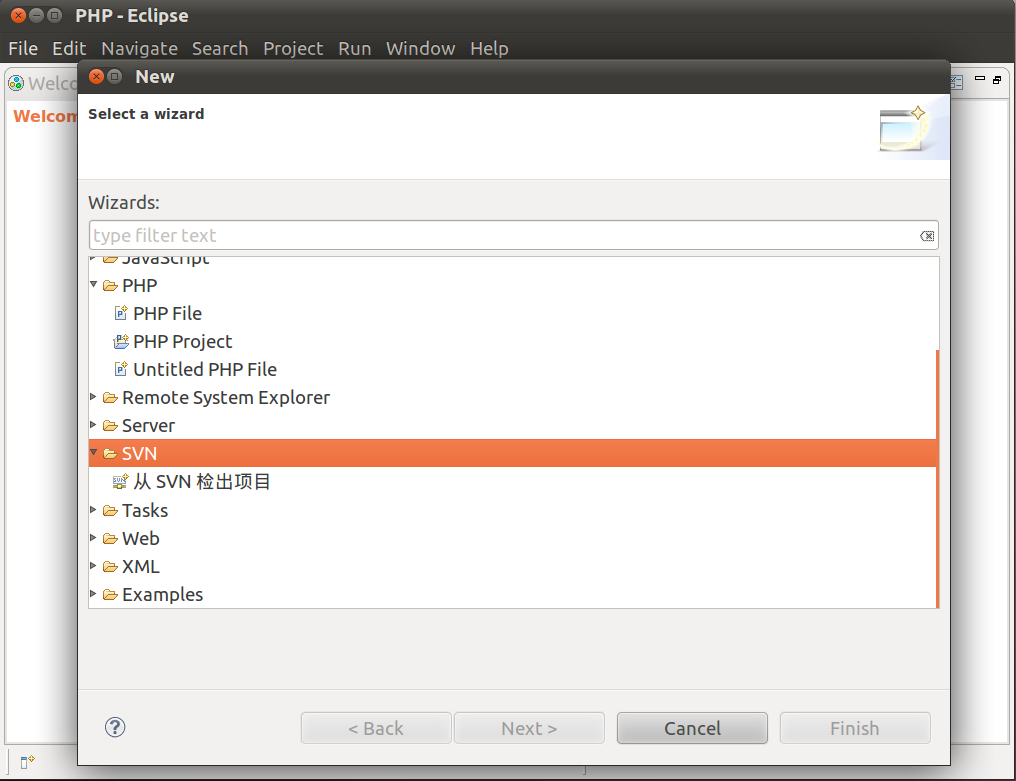Select the Server label
Image resolution: width=1016 pixels, height=781 pixels.
point(148,426)
